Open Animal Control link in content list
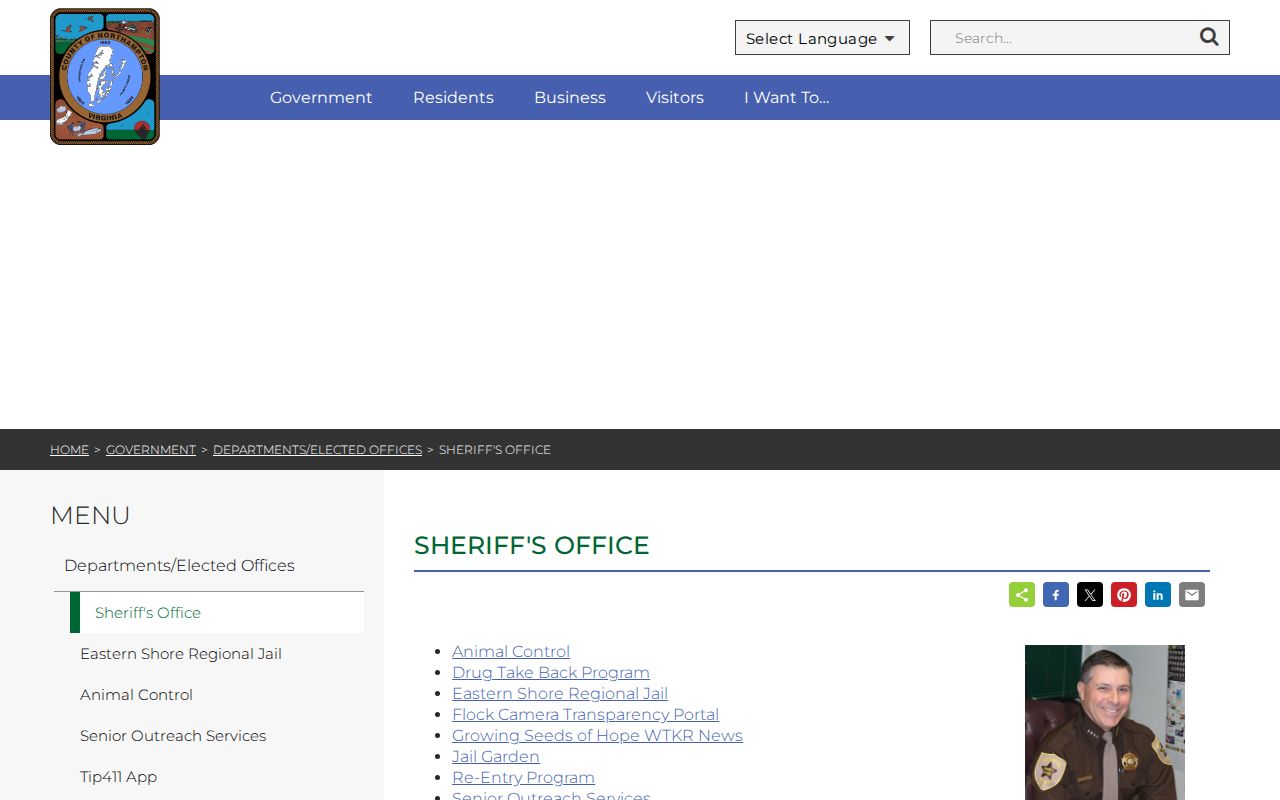Screen dimensions: 1280x800 (x=511, y=651)
